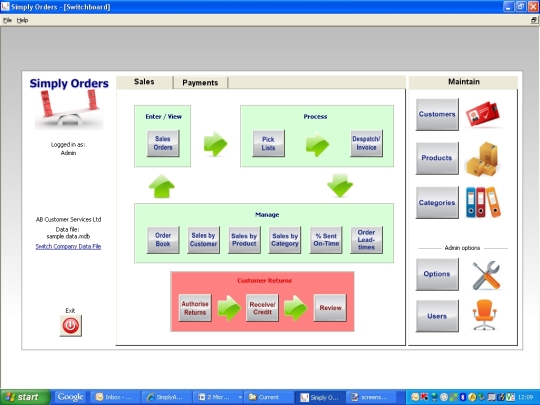This screenshot has height=405, width=540.
Task: Open the File menu
Action: pos(7,20)
